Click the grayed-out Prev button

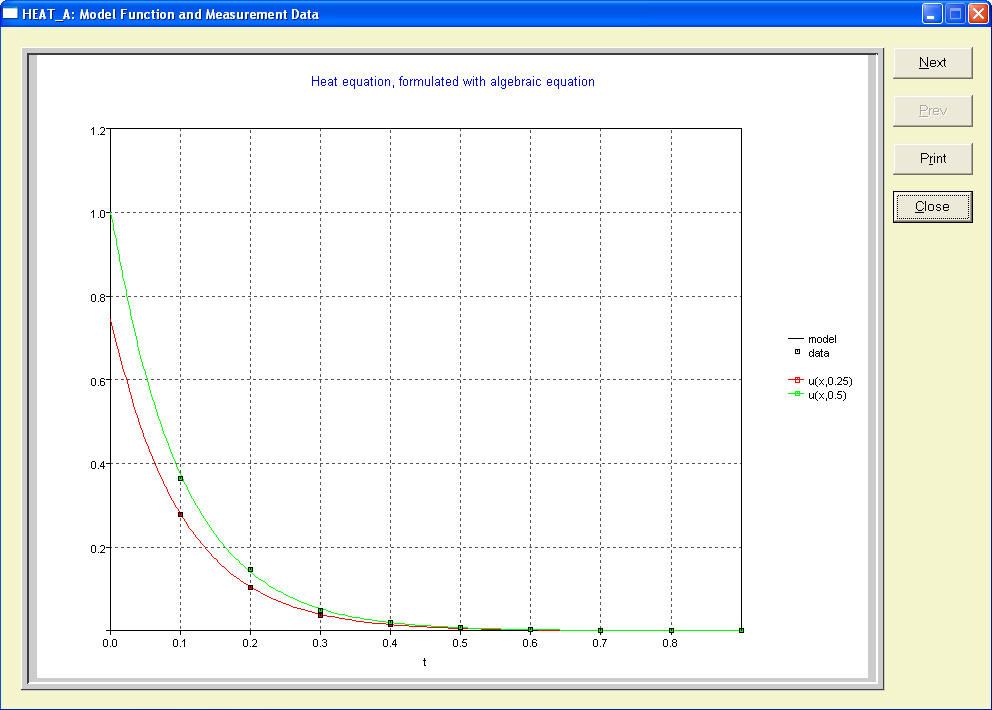click(x=932, y=110)
